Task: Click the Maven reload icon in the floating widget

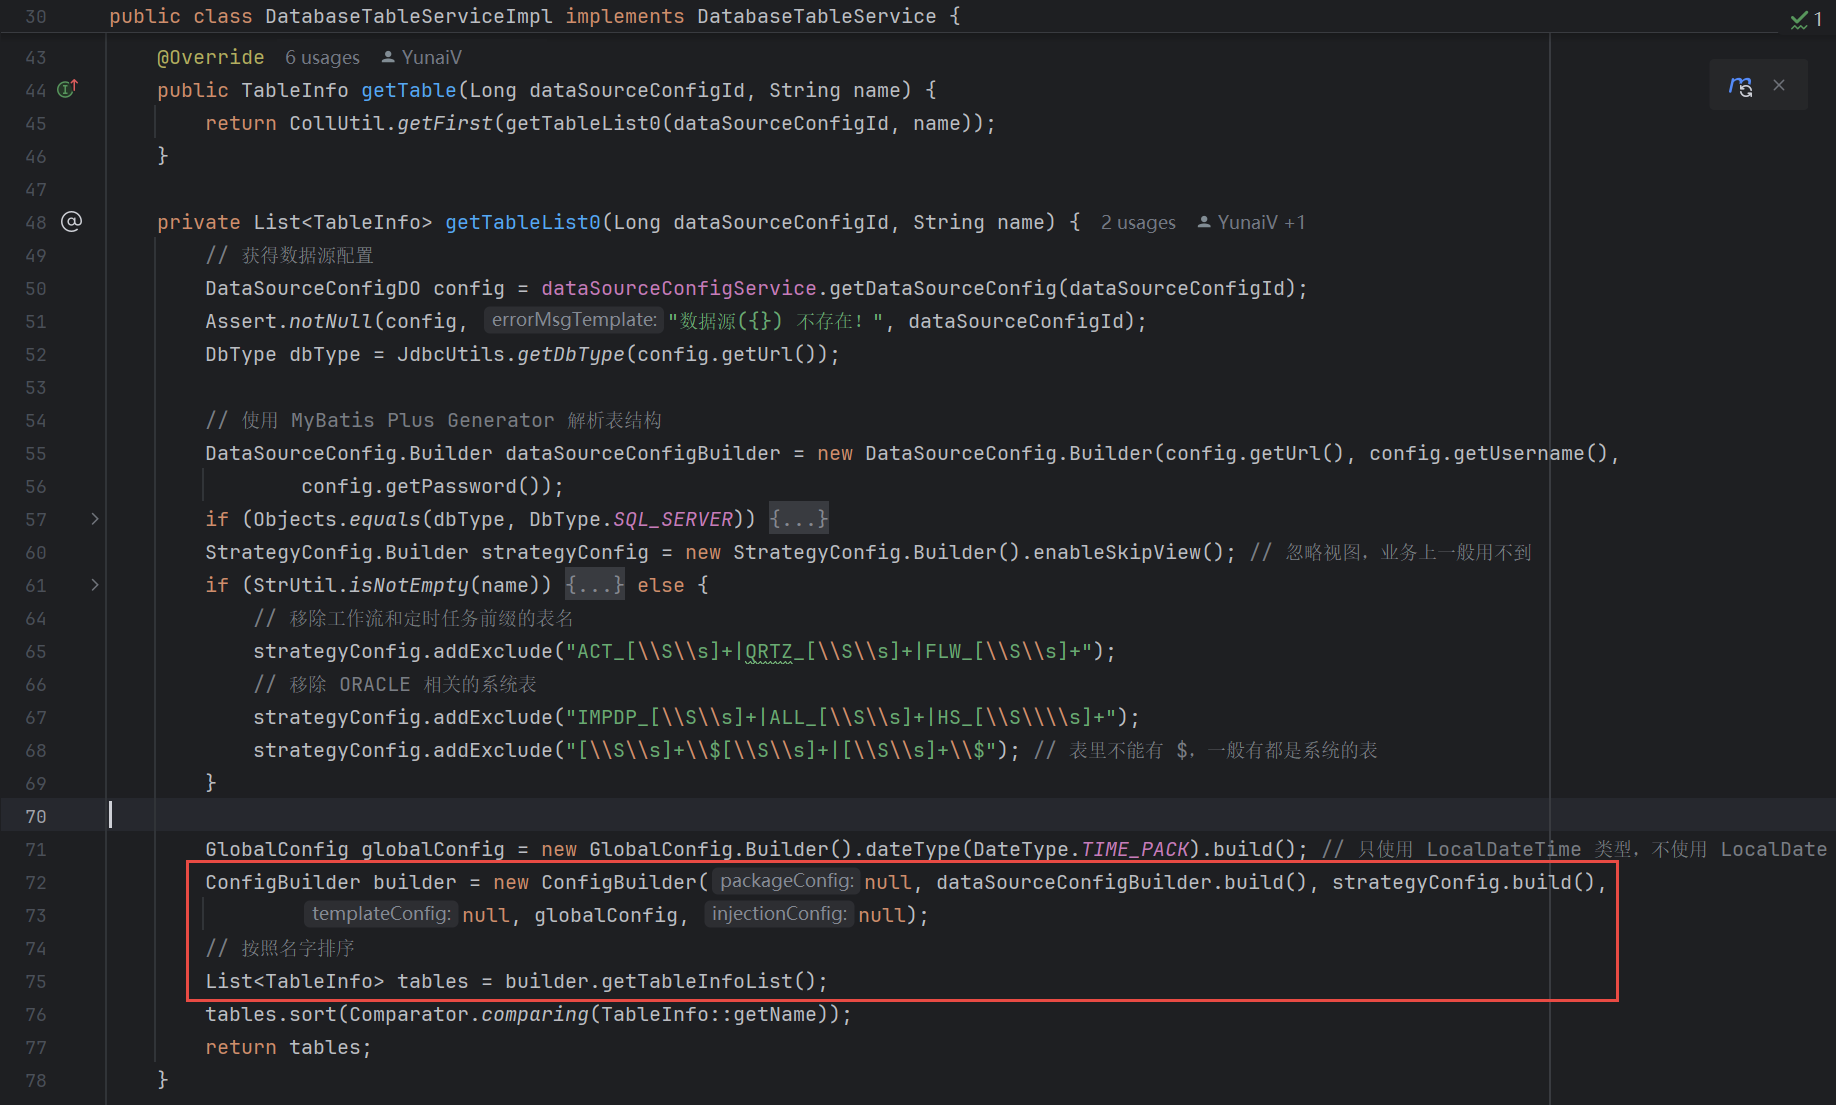Action: tap(1741, 85)
